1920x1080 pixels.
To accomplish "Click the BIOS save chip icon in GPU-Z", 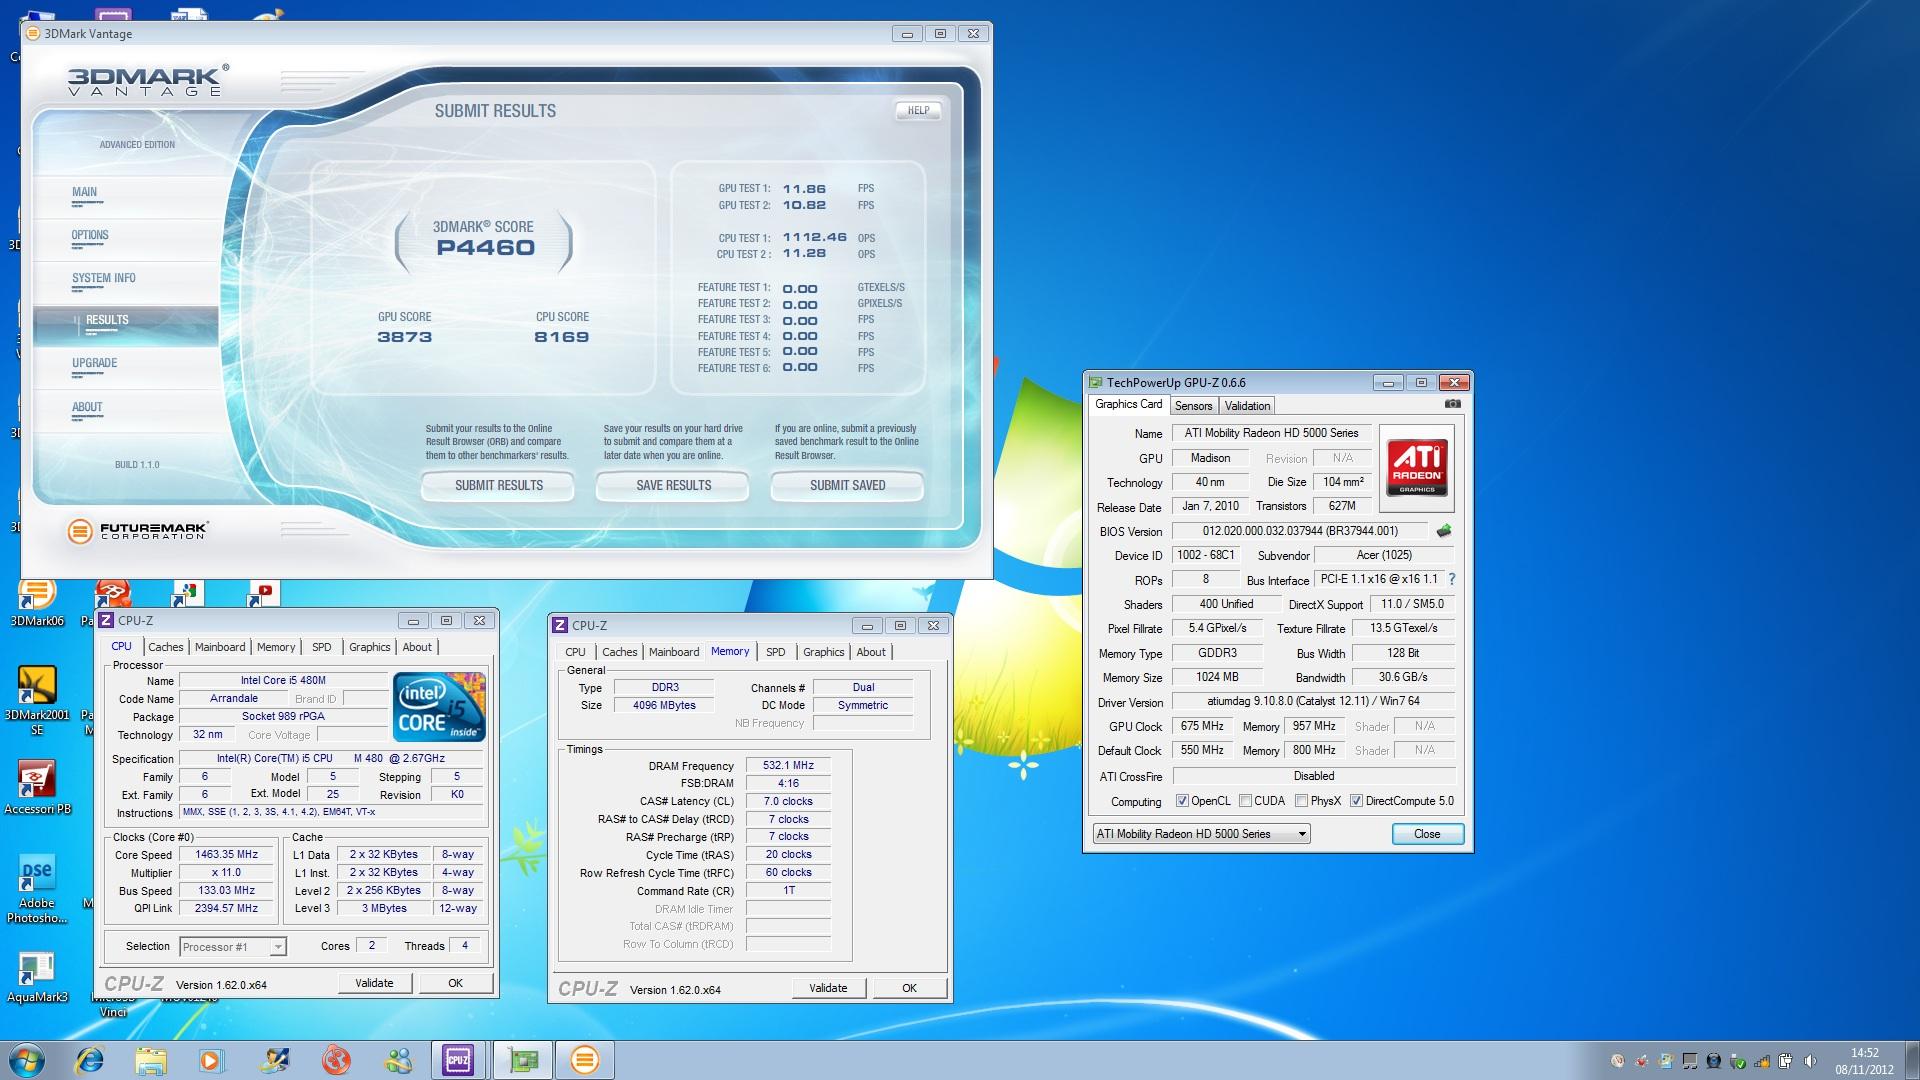I will coord(1443,531).
